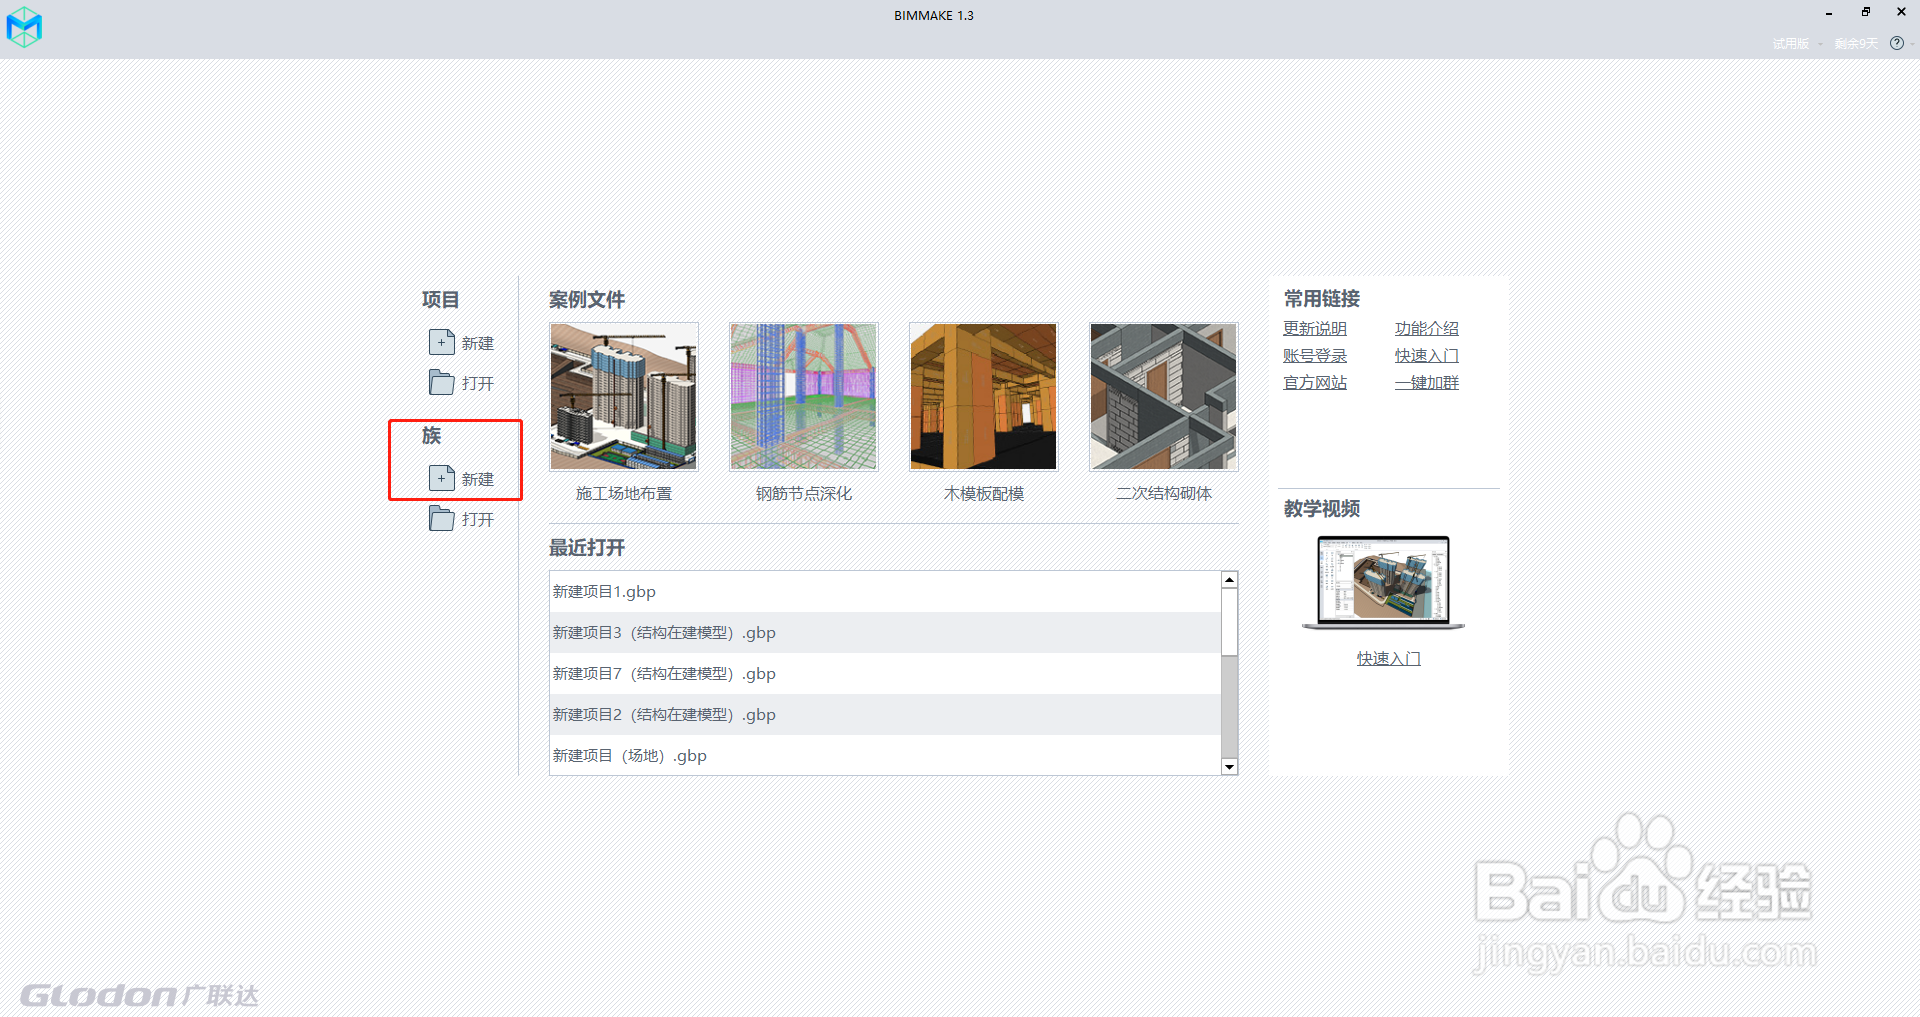Open the 快速入门 link under 常用链接
The image size is (1920, 1017).
tap(1427, 355)
